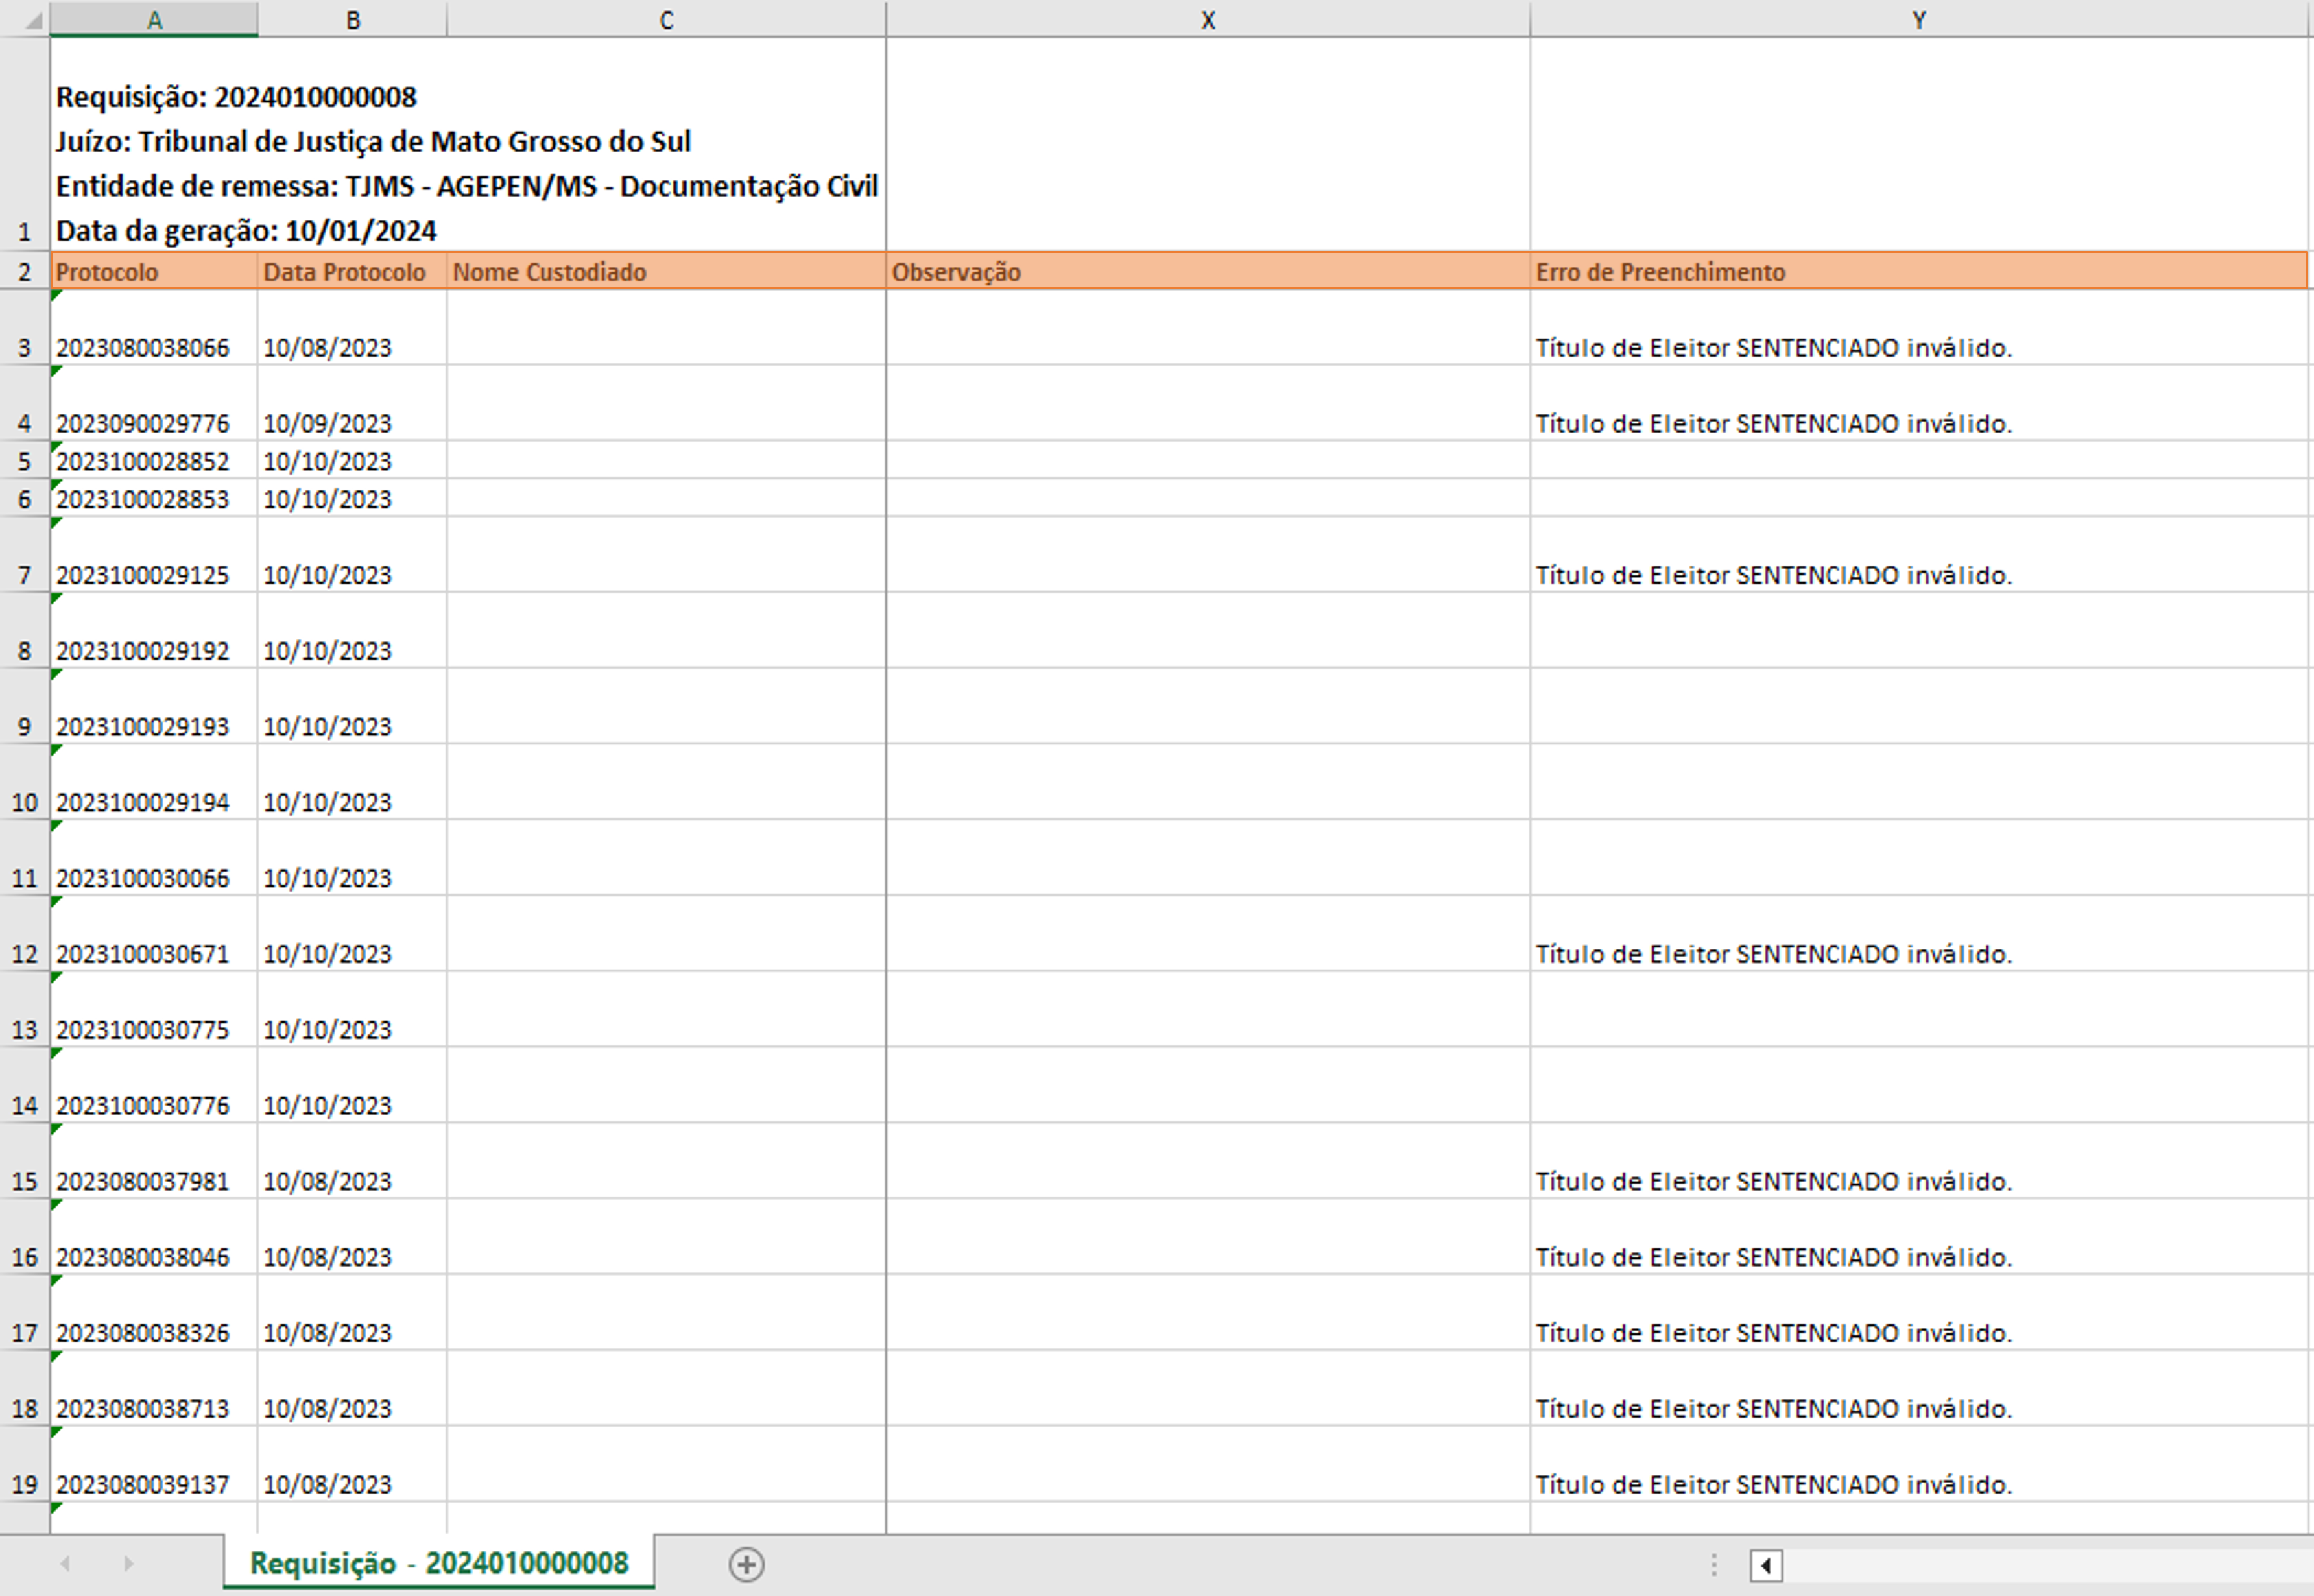Click the next sheet navigation arrow

pyautogui.click(x=128, y=1564)
